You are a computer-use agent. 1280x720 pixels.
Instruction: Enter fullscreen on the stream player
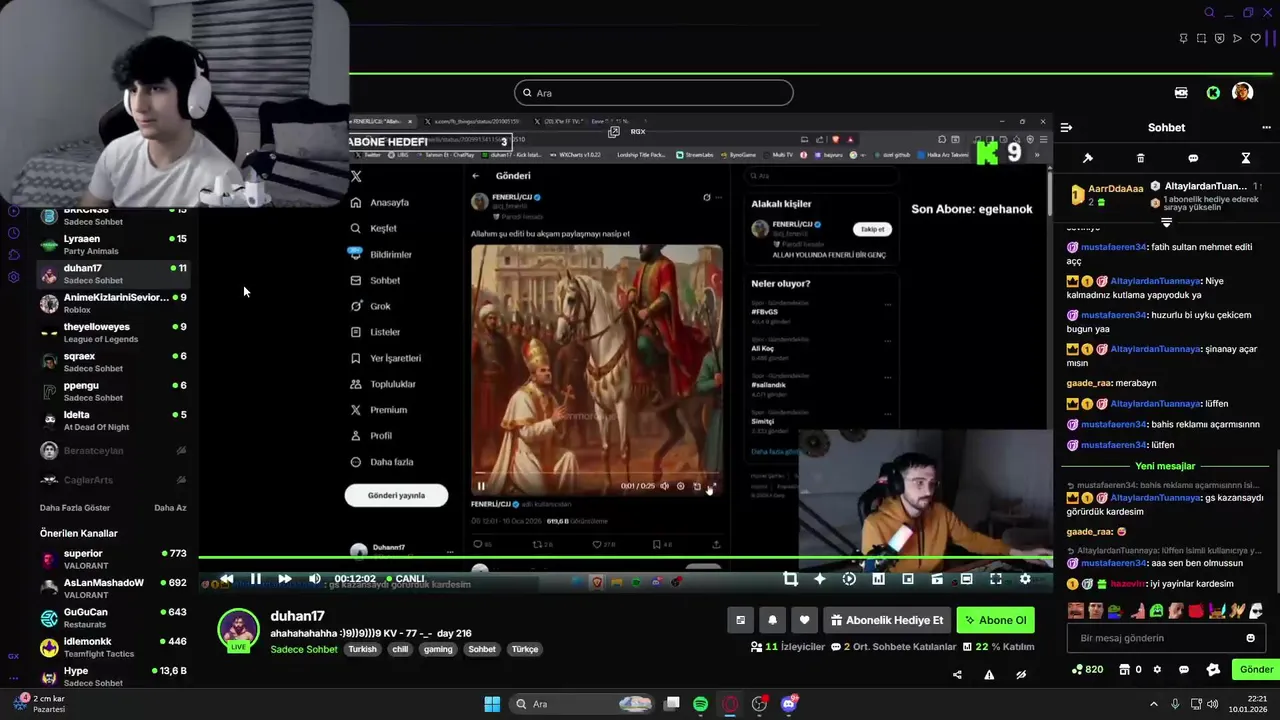[996, 579]
